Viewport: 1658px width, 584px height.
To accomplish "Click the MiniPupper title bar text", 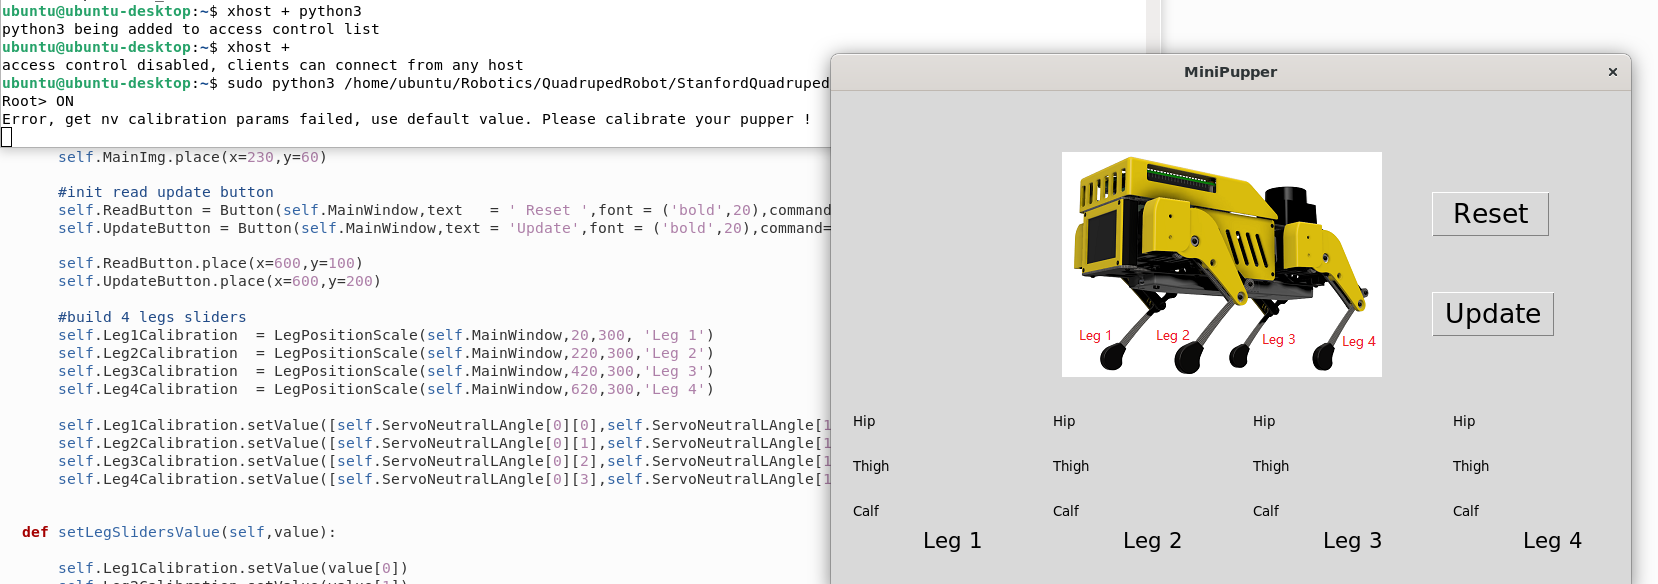I will click(x=1230, y=72).
